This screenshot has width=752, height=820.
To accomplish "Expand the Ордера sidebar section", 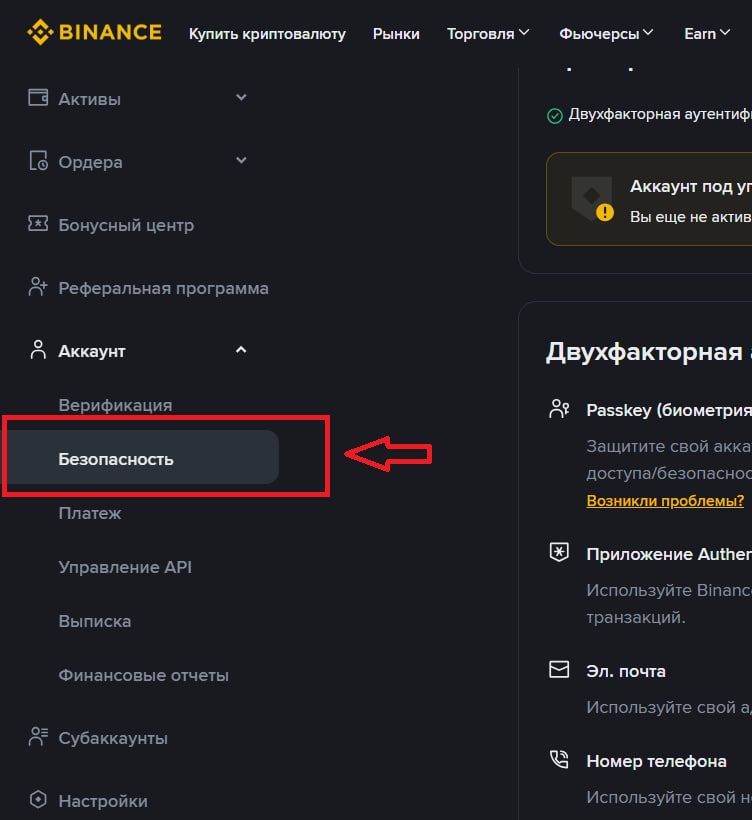I will point(241,160).
